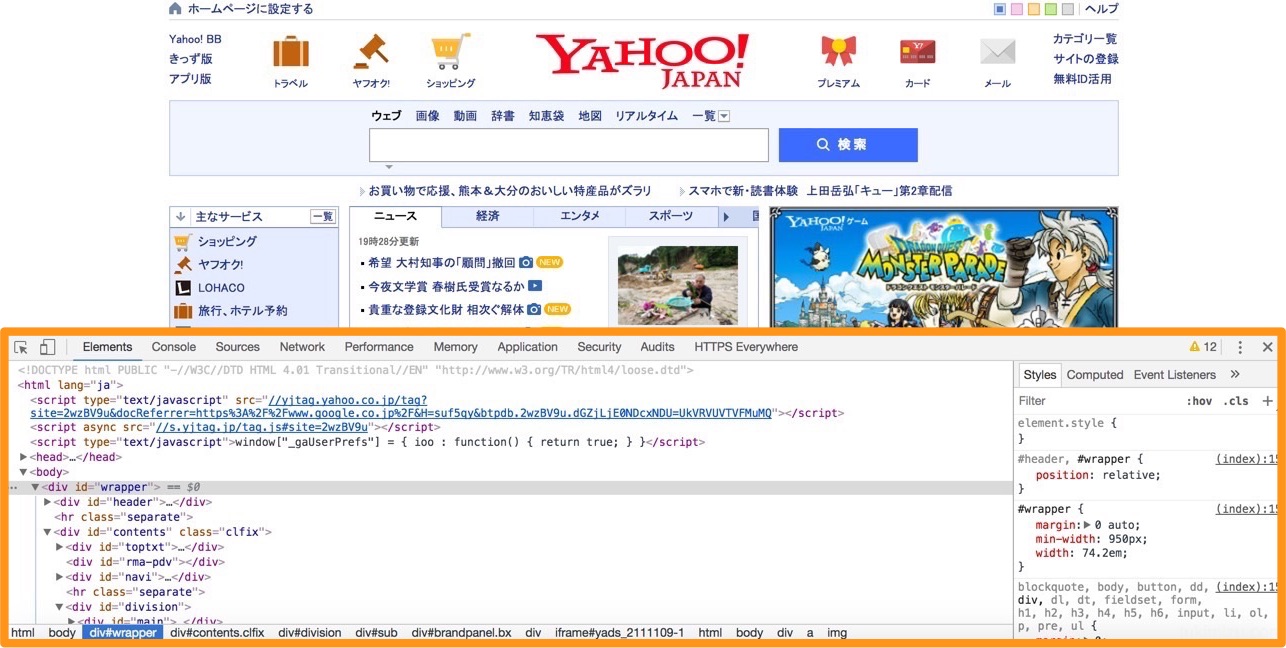Select the スポーツ news tab

[671, 216]
